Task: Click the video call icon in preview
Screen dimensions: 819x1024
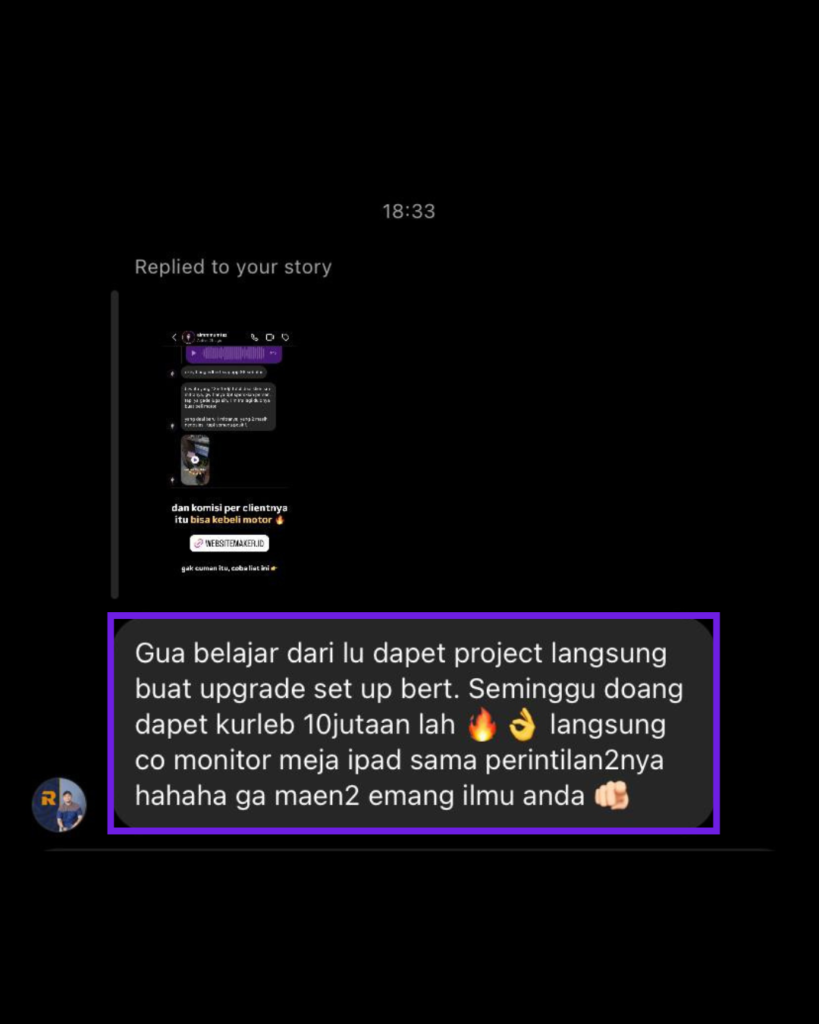Action: pos(270,338)
